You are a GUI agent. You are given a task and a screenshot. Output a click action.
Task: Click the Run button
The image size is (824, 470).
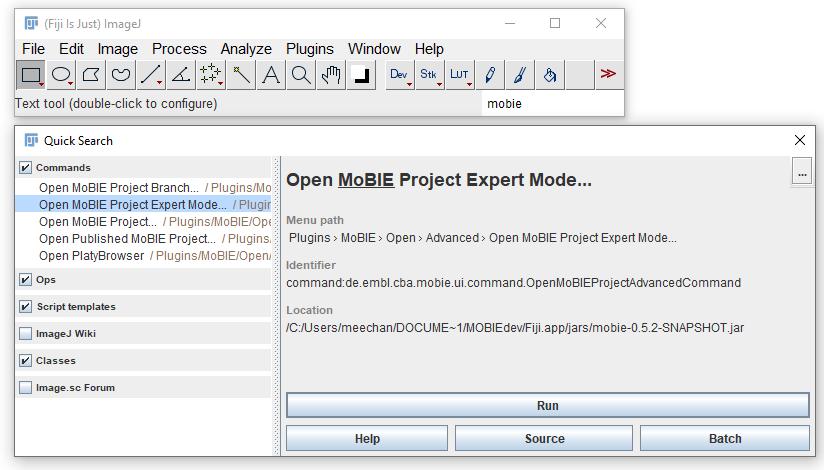[x=548, y=405]
